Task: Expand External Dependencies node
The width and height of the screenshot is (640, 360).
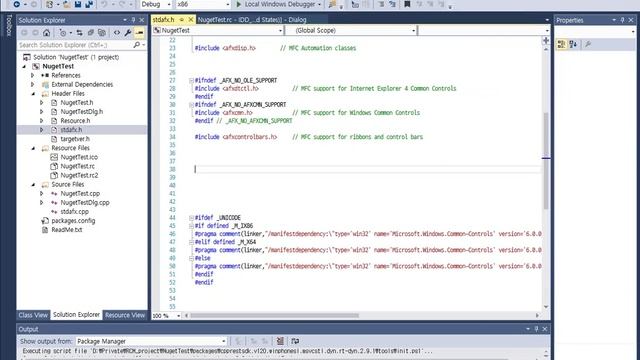Action: pyautogui.click(x=33, y=84)
